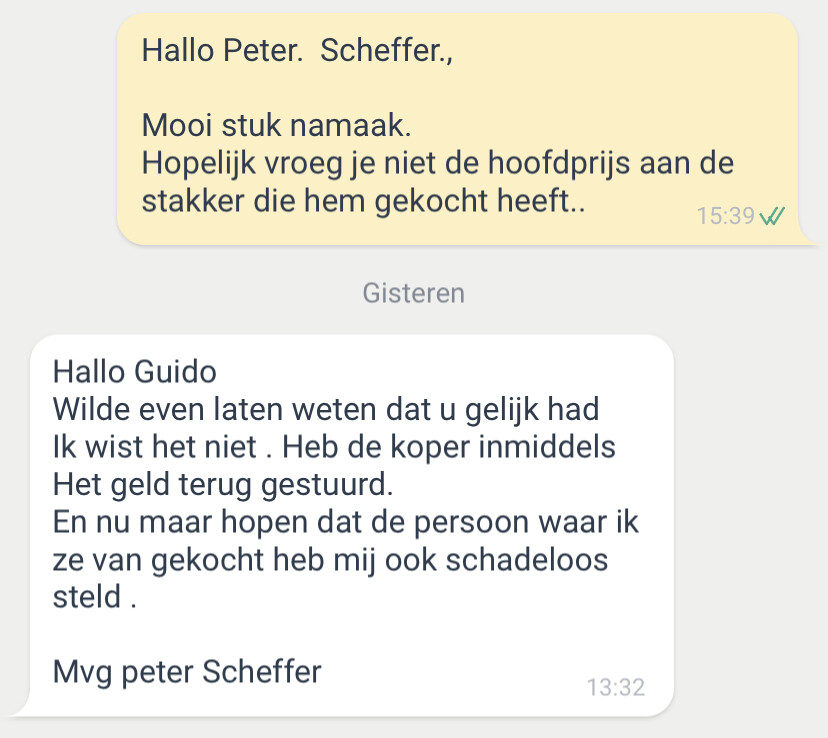Click the line 'Ik wist het niet'

[x=334, y=447]
